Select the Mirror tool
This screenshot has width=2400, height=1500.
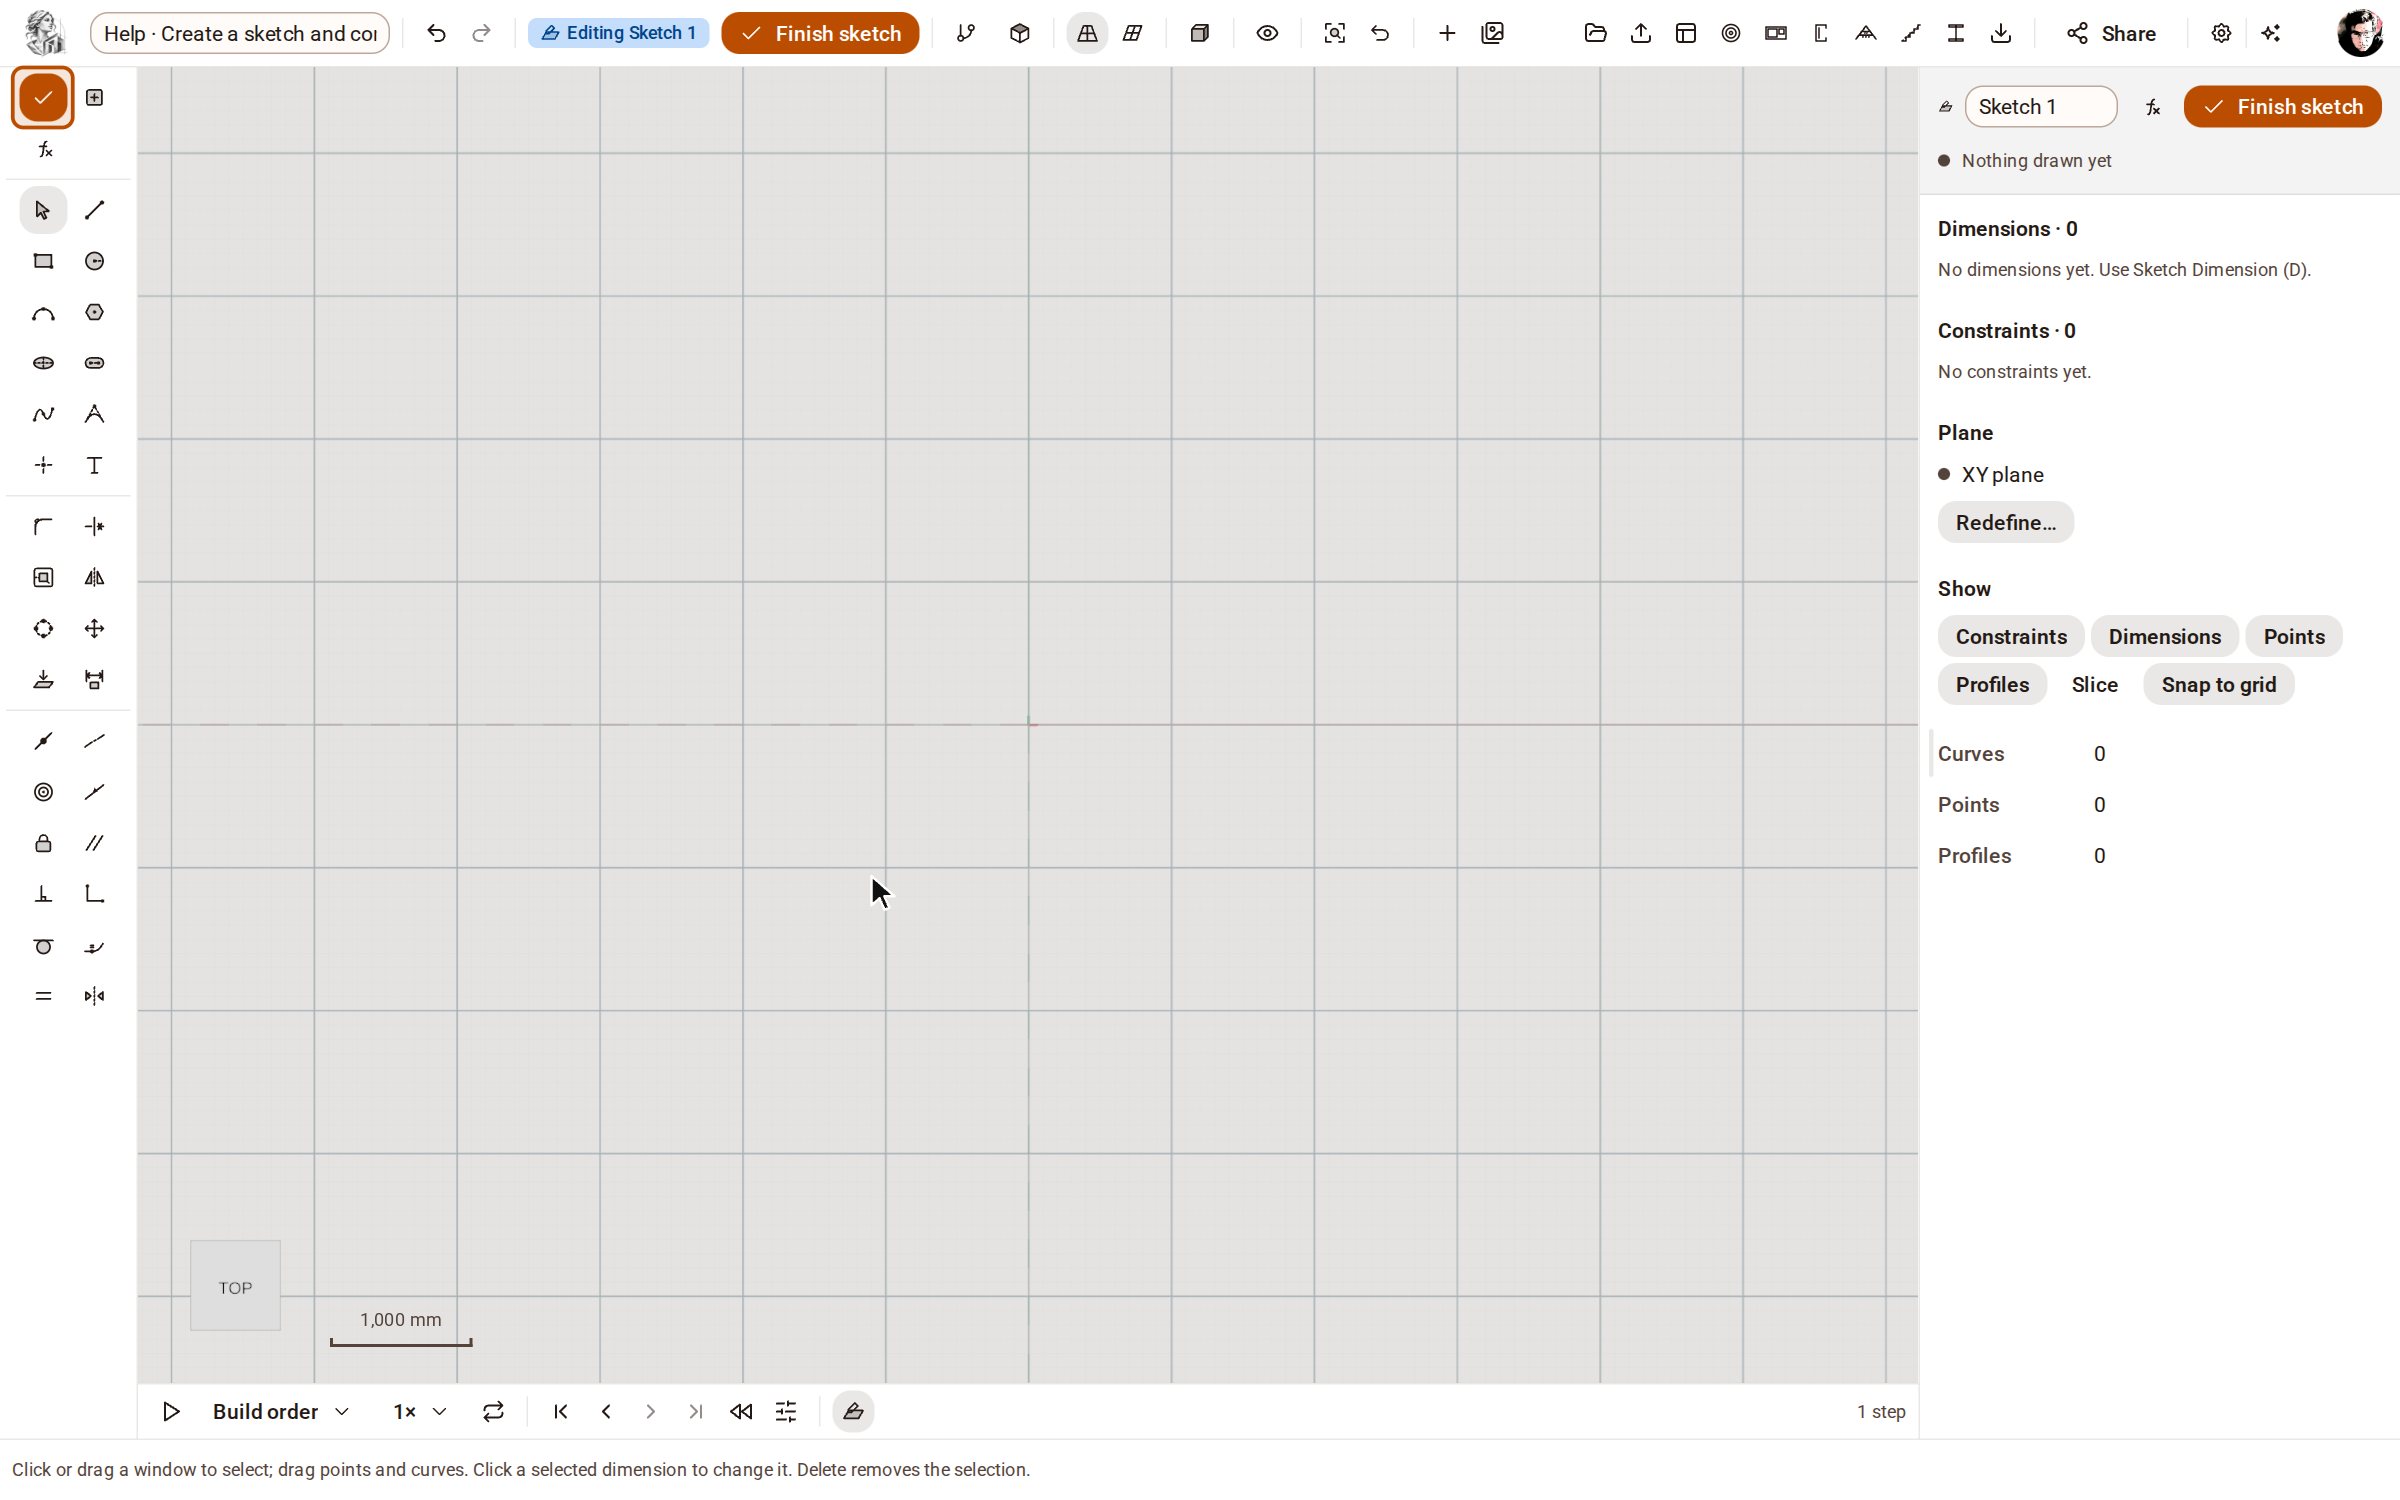[94, 577]
